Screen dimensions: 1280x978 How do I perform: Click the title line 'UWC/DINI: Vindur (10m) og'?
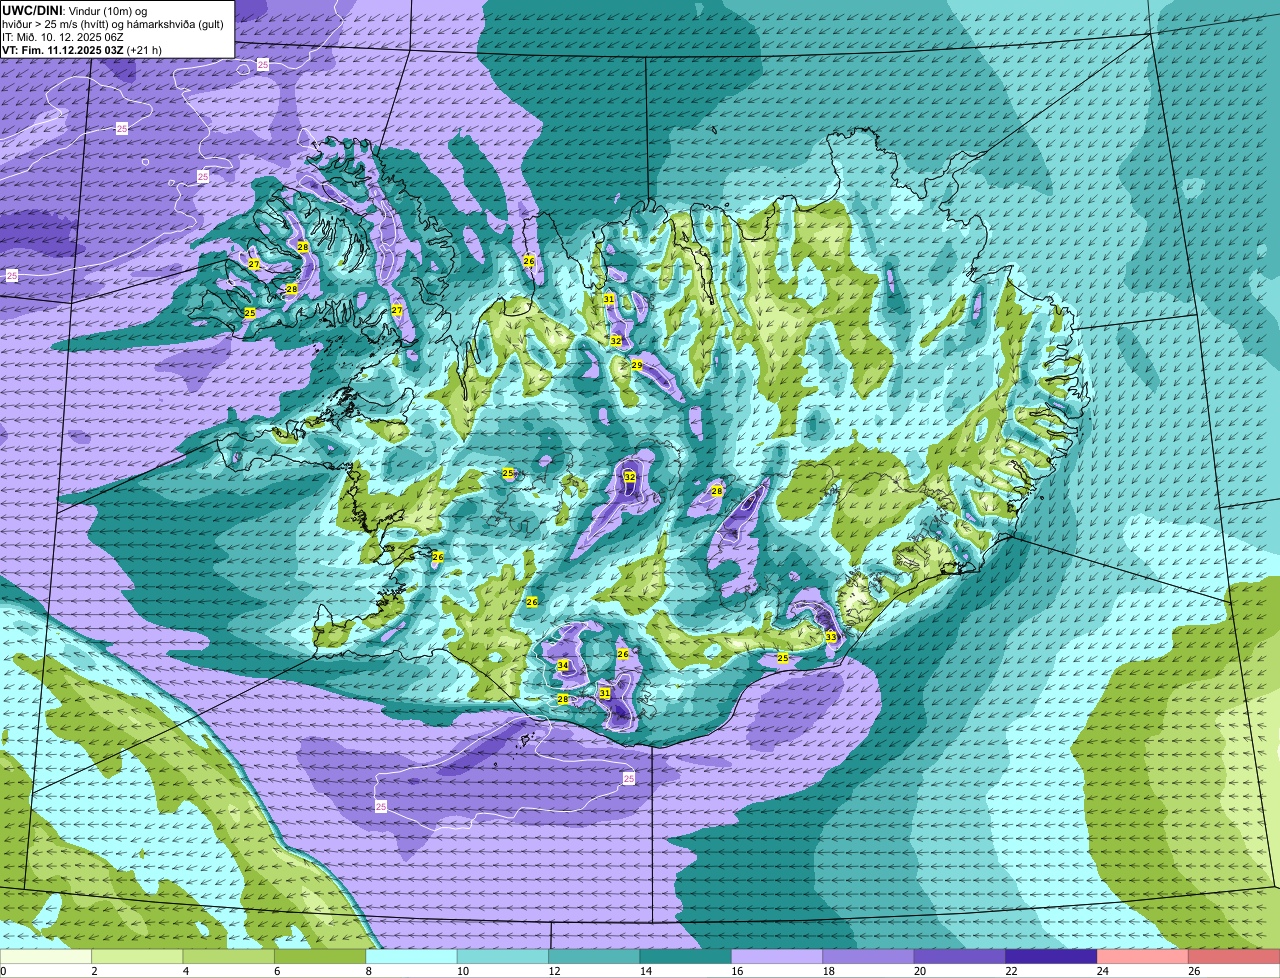pos(75,10)
